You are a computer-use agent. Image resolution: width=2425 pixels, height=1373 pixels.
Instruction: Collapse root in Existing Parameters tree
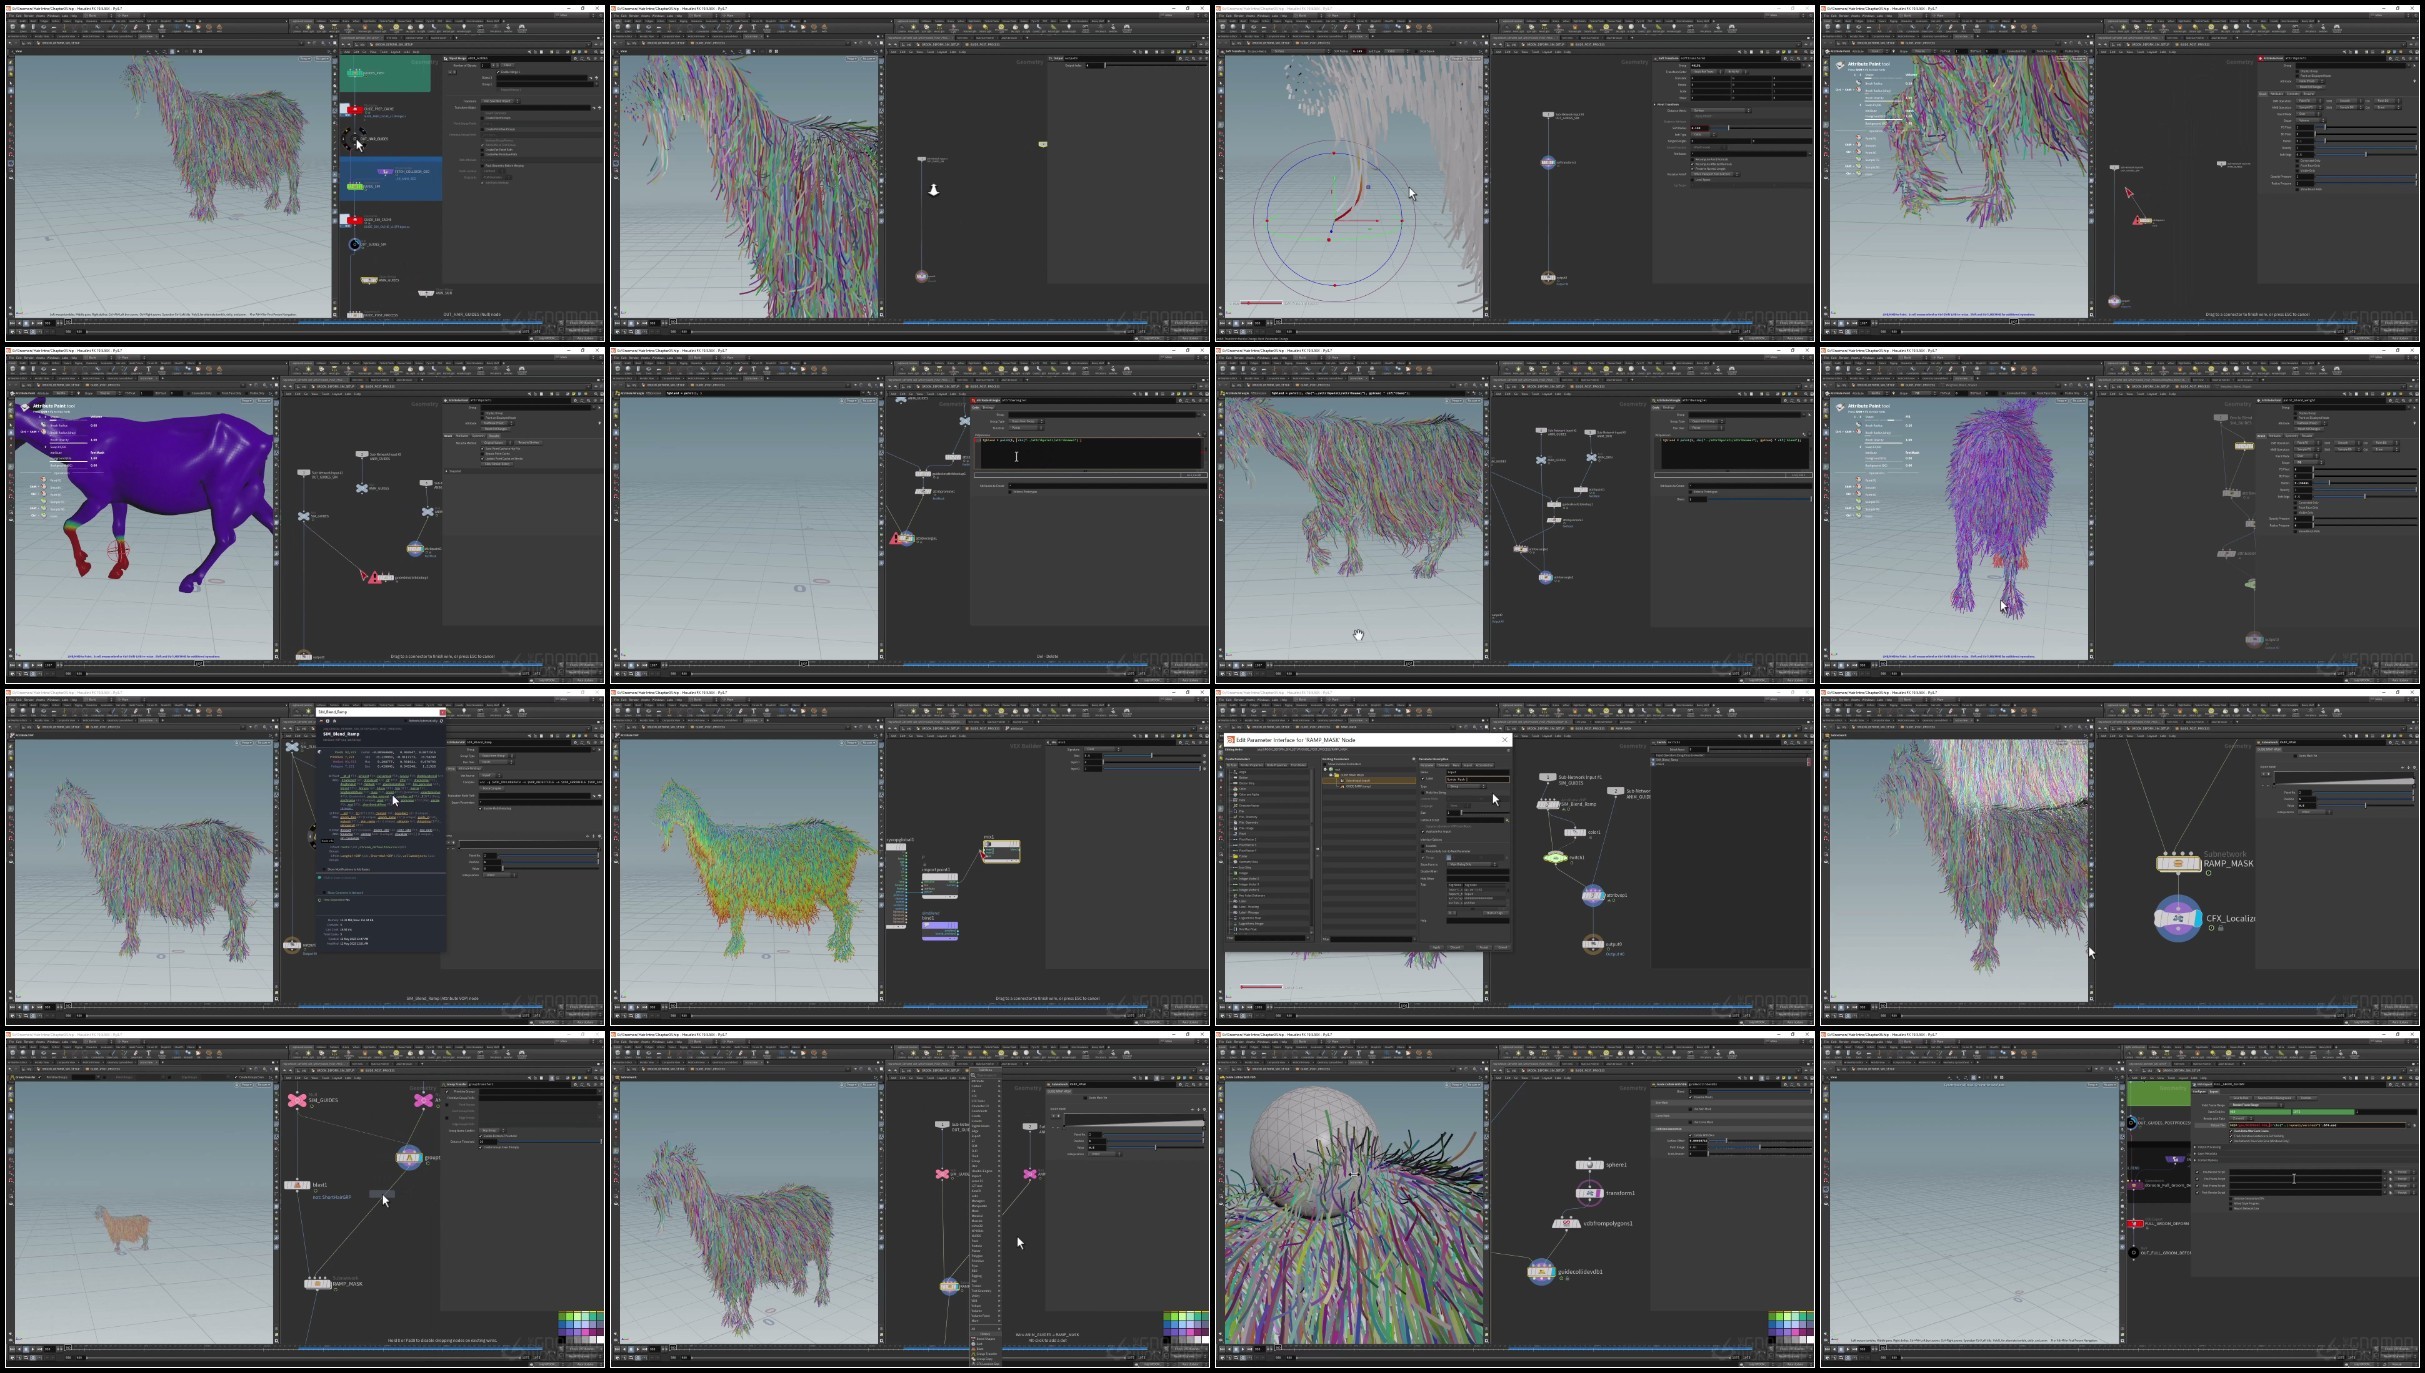pos(1325,769)
